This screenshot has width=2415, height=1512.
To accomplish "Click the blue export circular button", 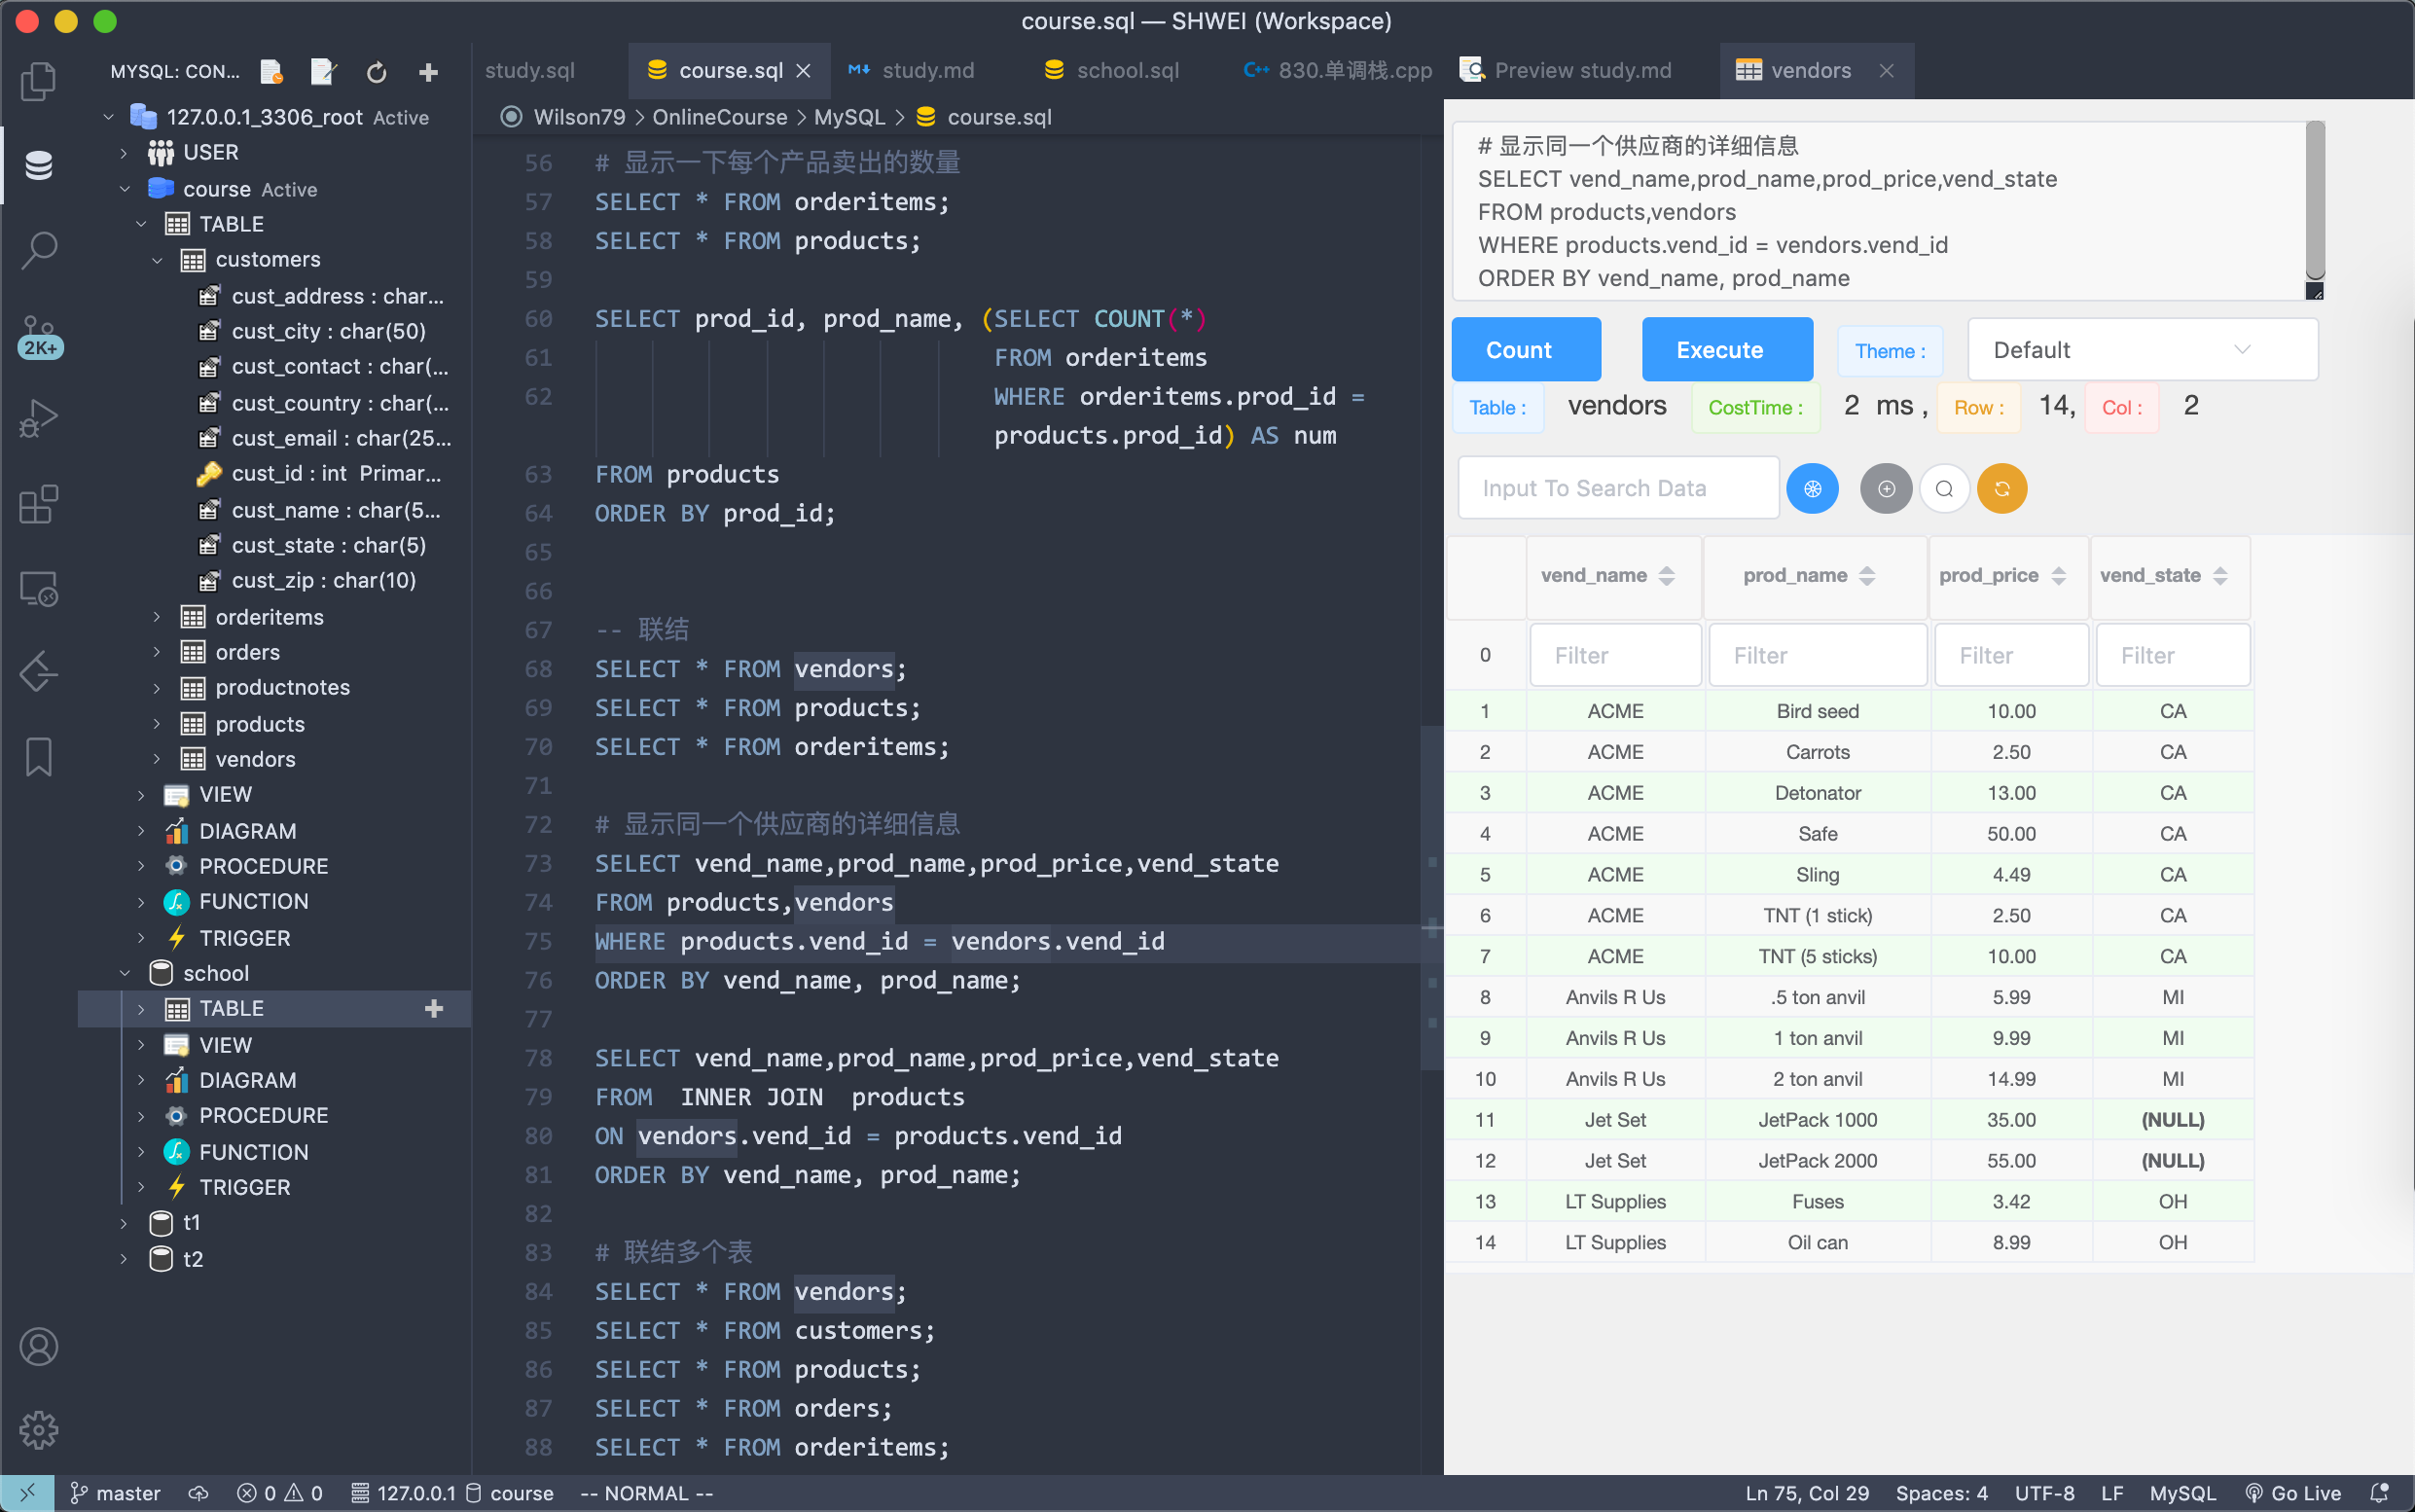I will click(1812, 489).
